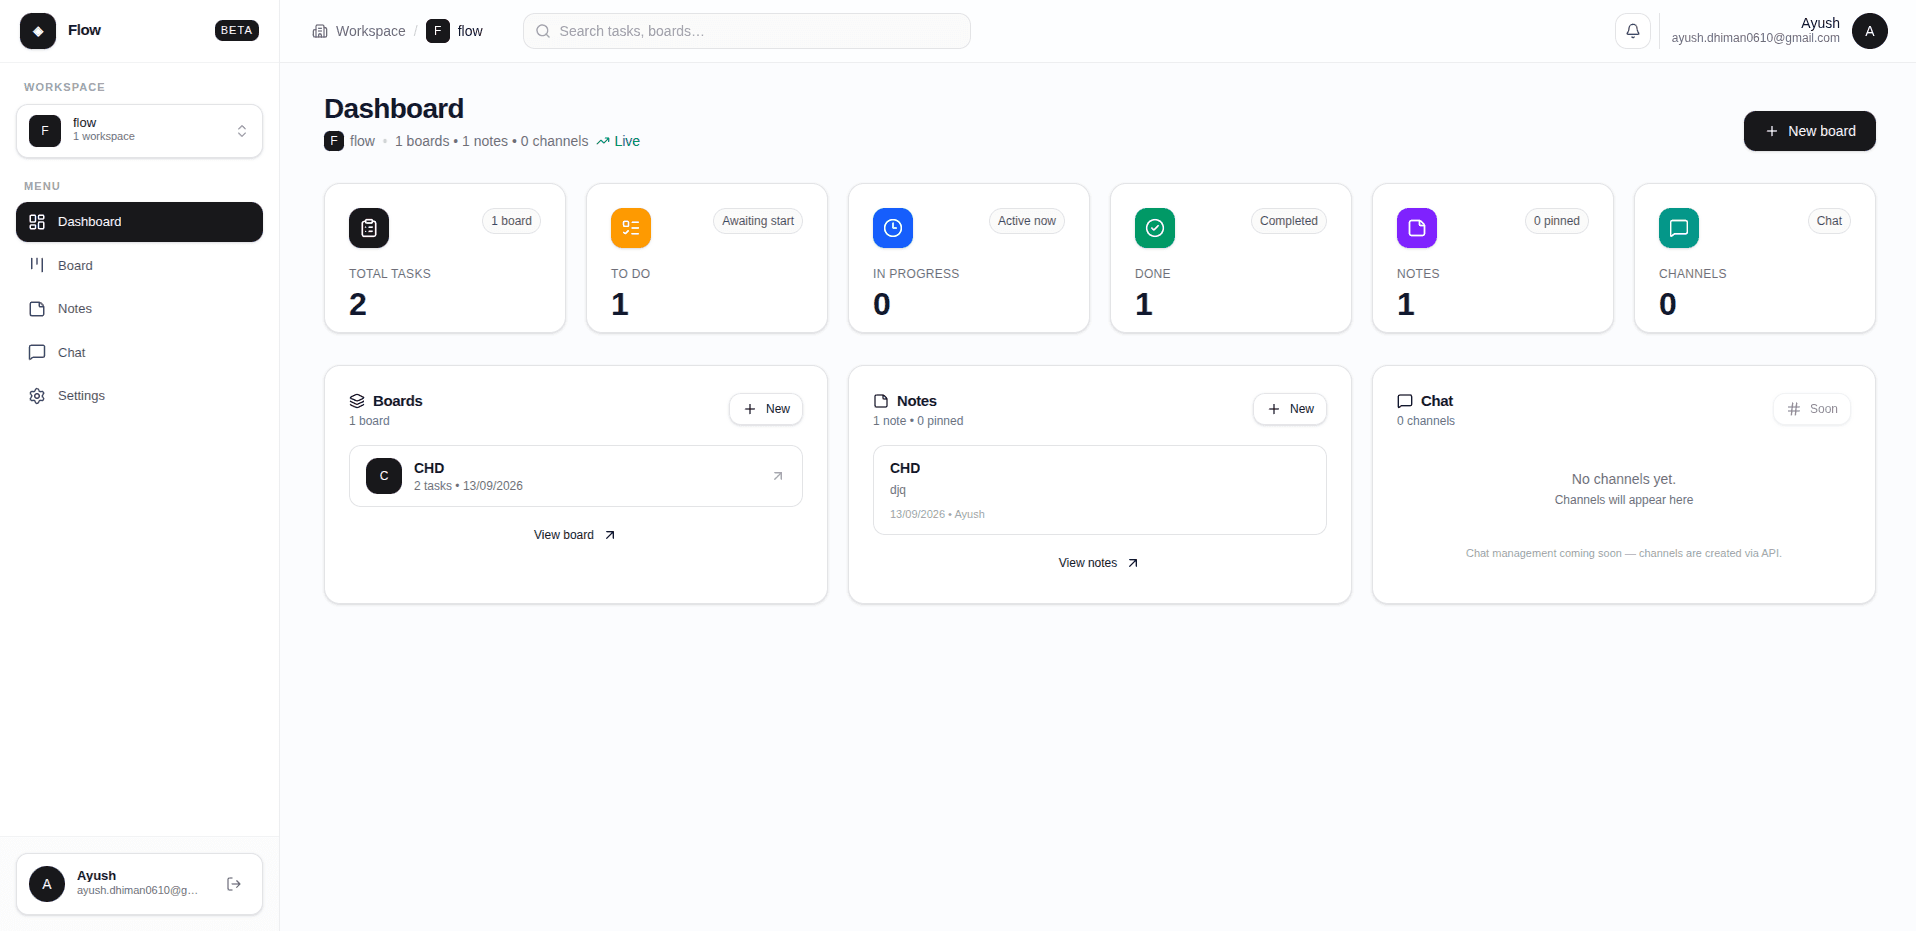This screenshot has height=931, width=1916.
Task: Click the user avatar A in top bar
Action: tap(1870, 31)
